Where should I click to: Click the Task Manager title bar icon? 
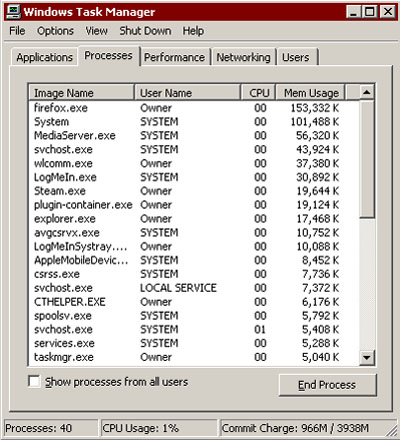point(14,12)
